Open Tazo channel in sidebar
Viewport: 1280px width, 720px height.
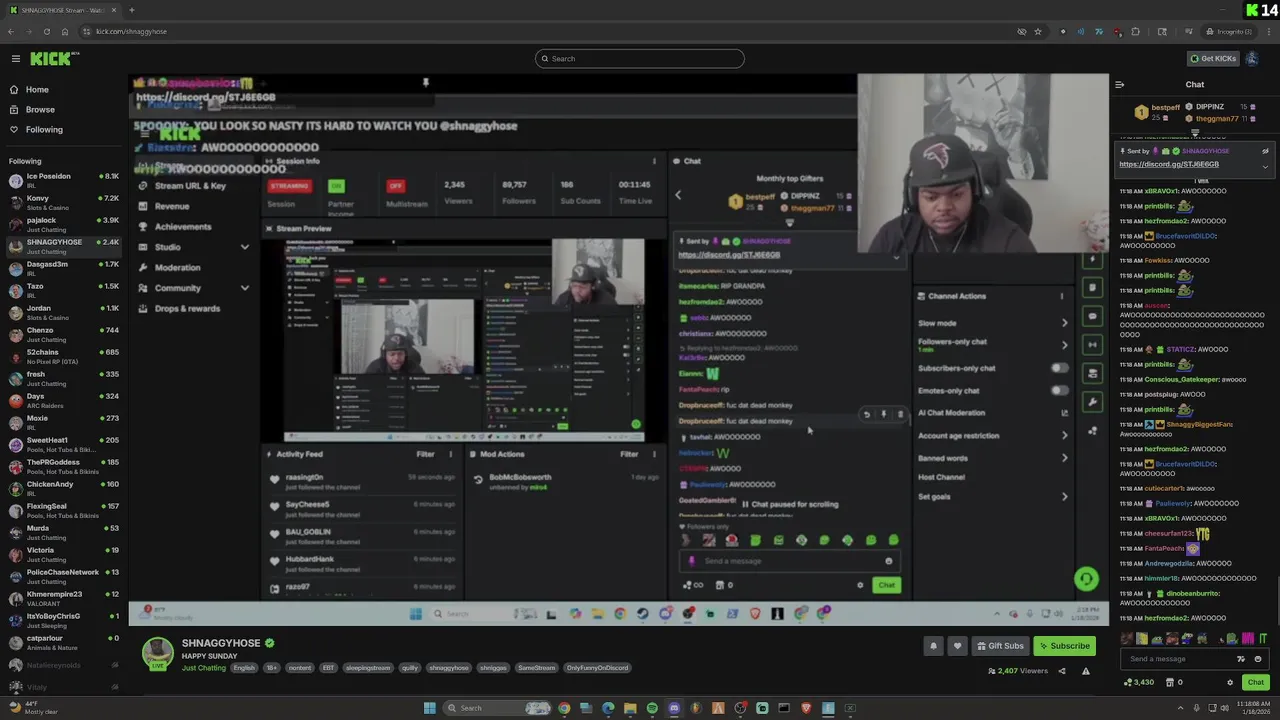pos(62,291)
